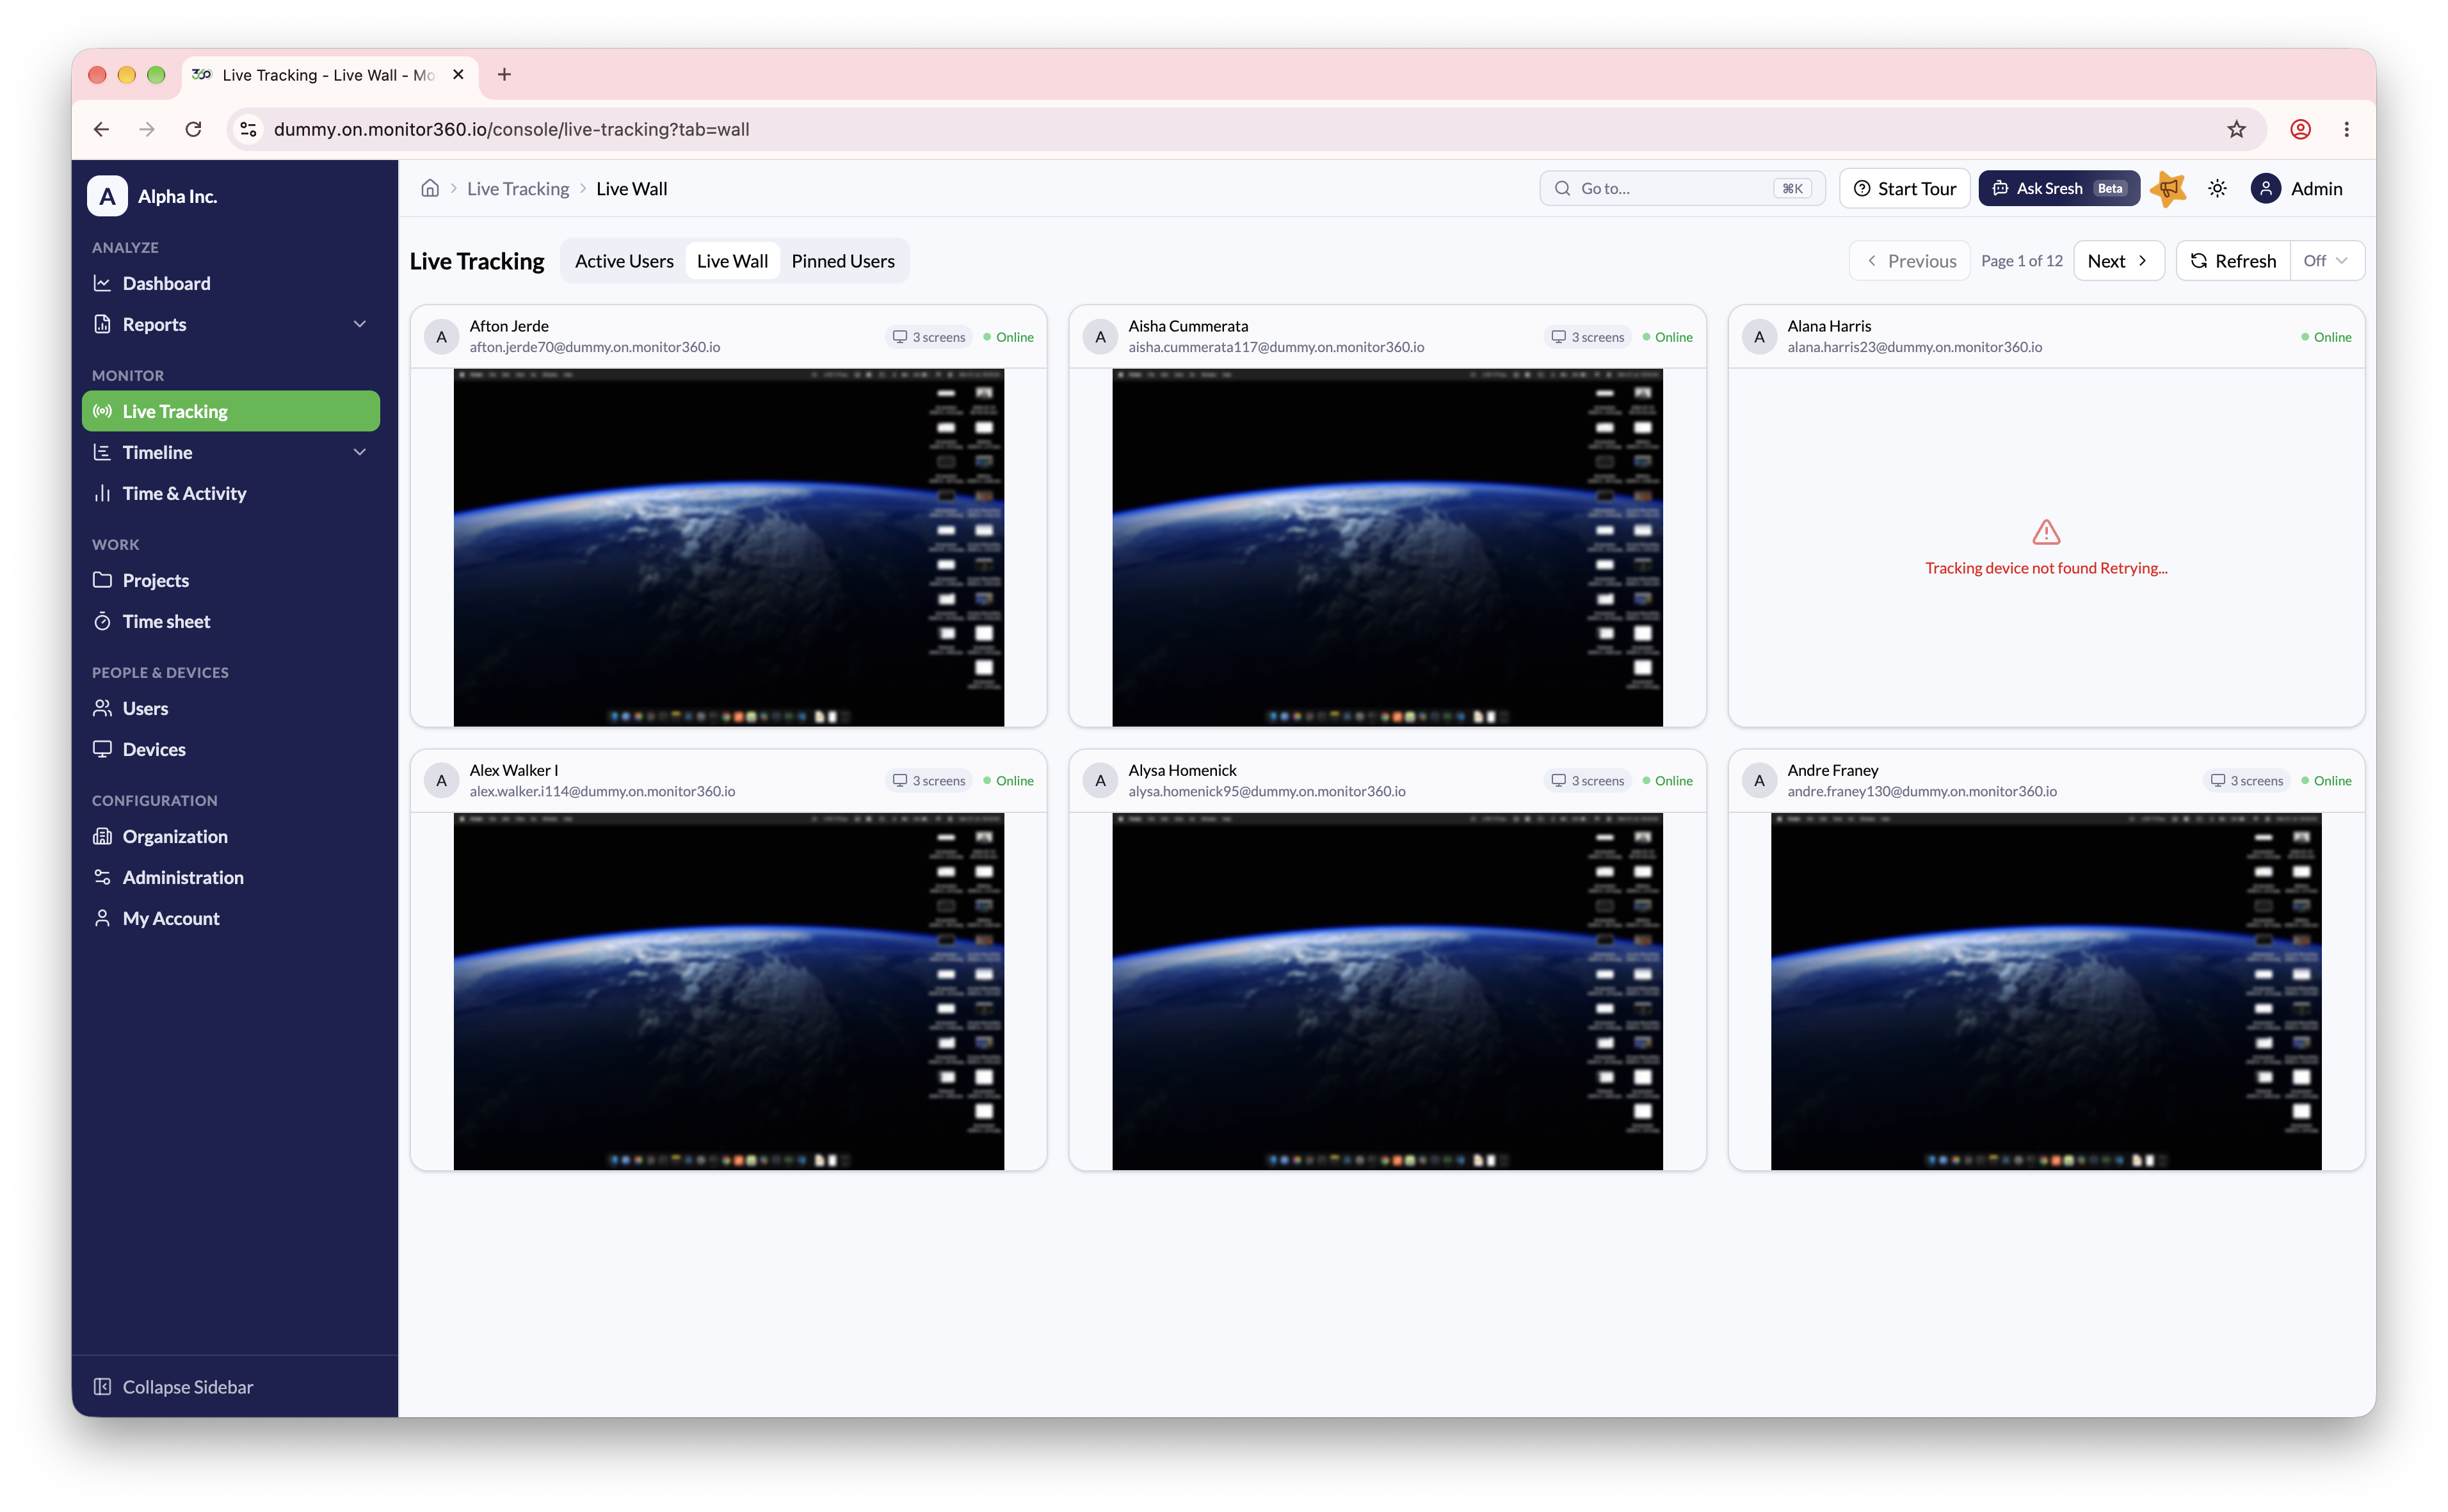This screenshot has width=2448, height=1512.
Task: Start the product tour
Action: (1904, 189)
